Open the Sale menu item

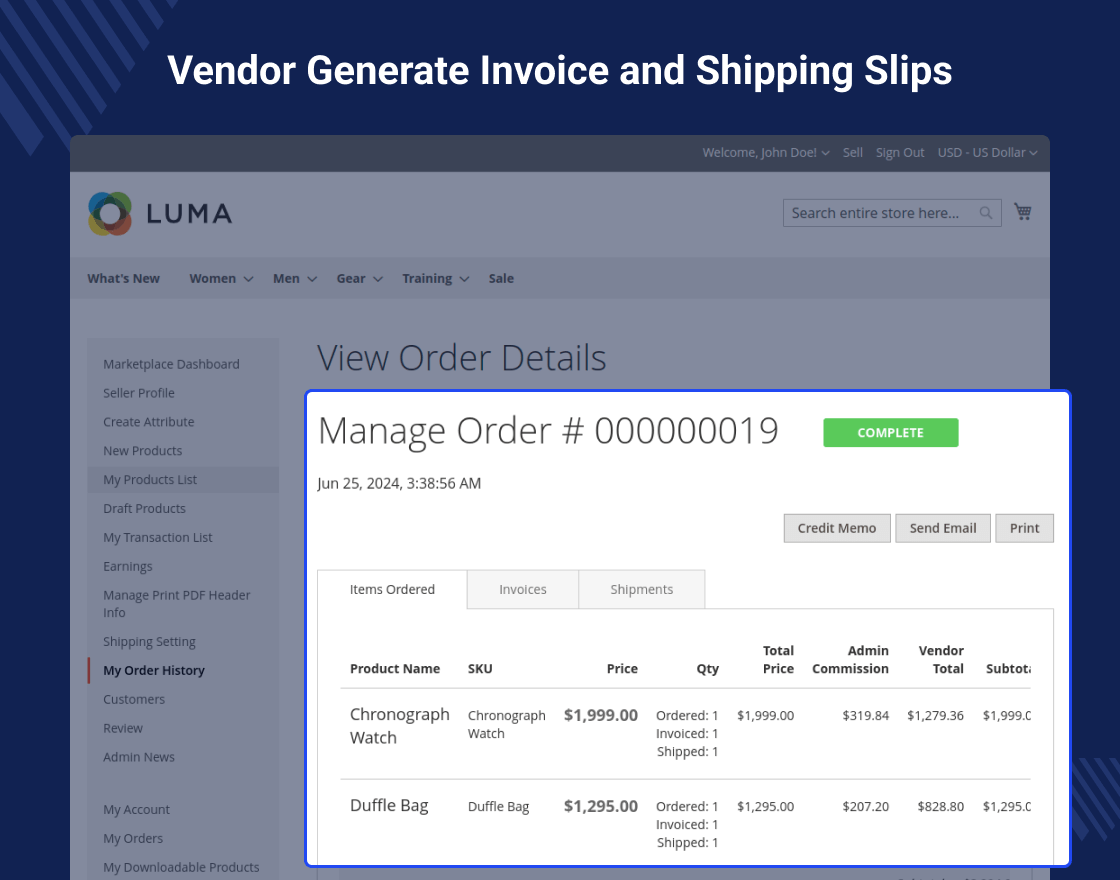[x=501, y=279]
